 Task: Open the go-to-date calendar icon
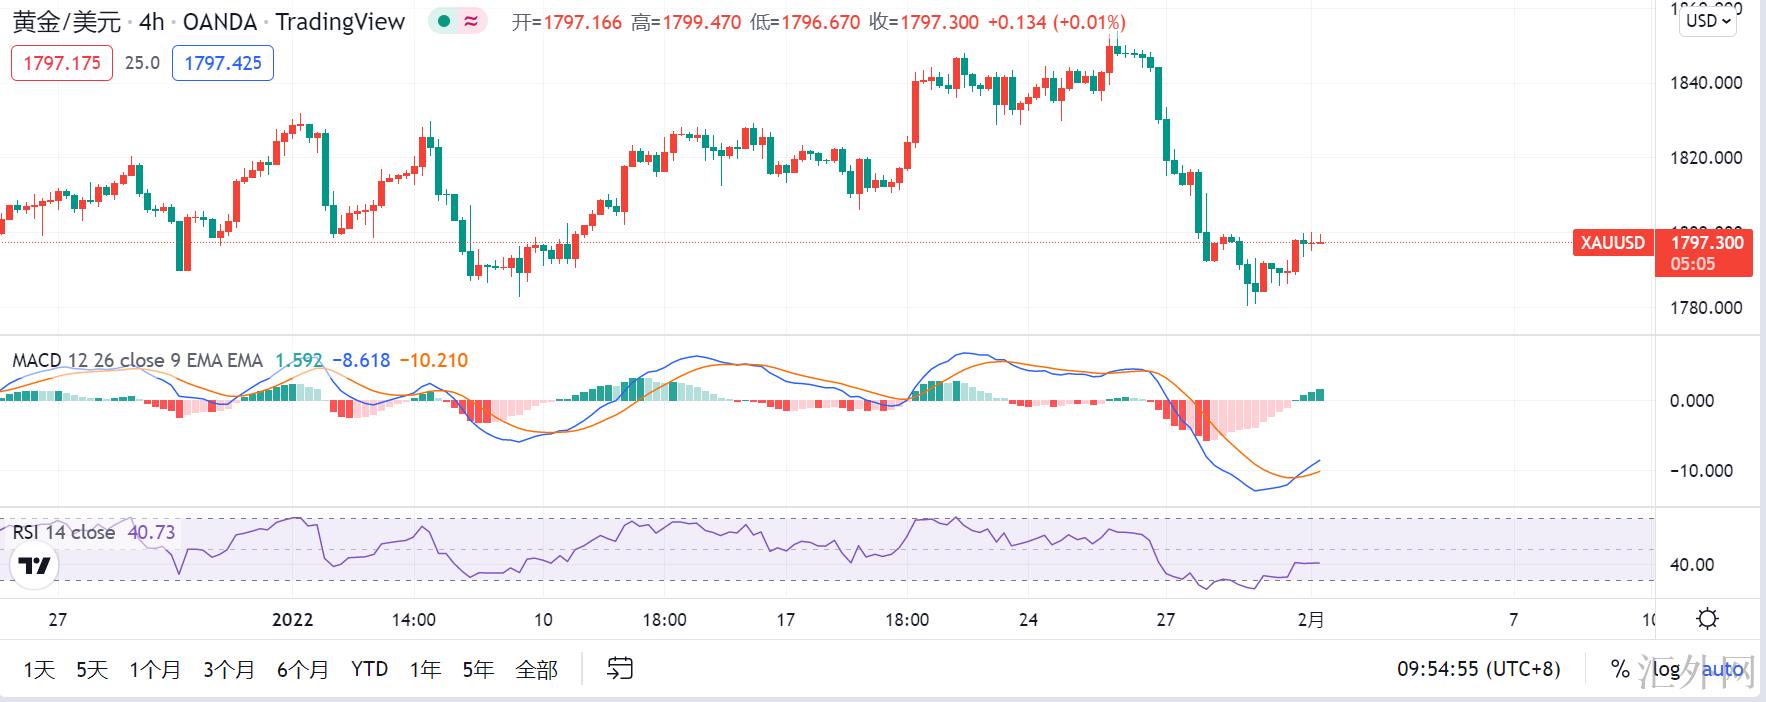[620, 669]
